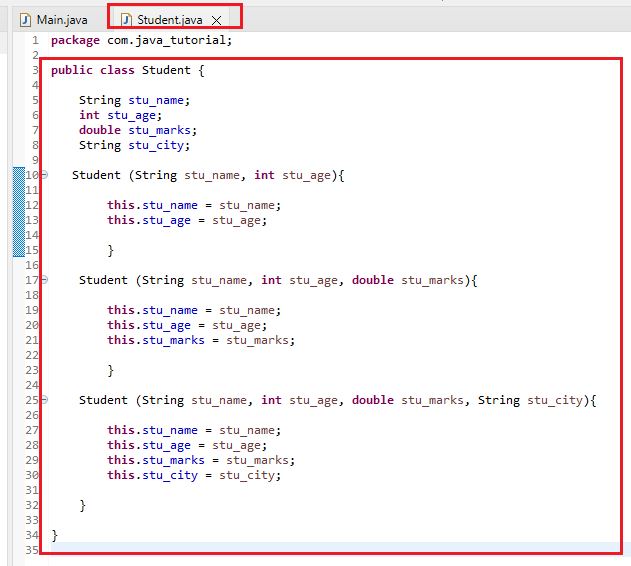The height and width of the screenshot is (566, 631).
Task: Click 'this.stu_age = stu_age;' on line 13
Action: click(x=187, y=220)
